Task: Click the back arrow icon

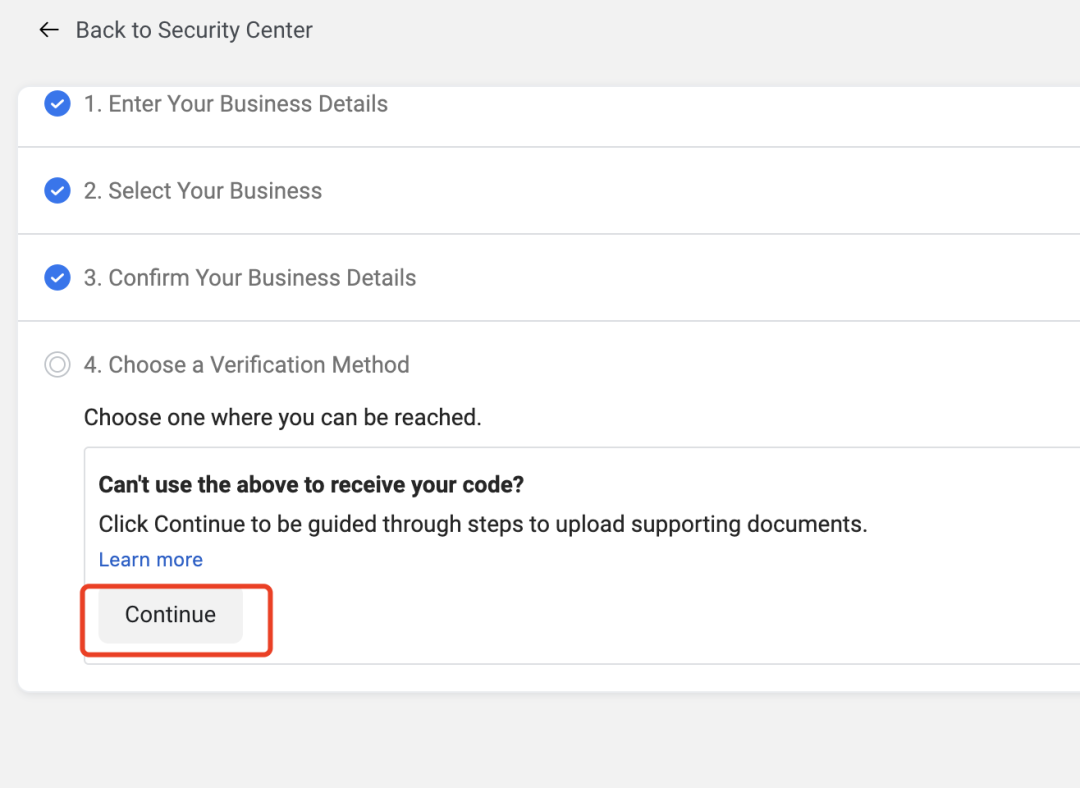Action: click(49, 30)
